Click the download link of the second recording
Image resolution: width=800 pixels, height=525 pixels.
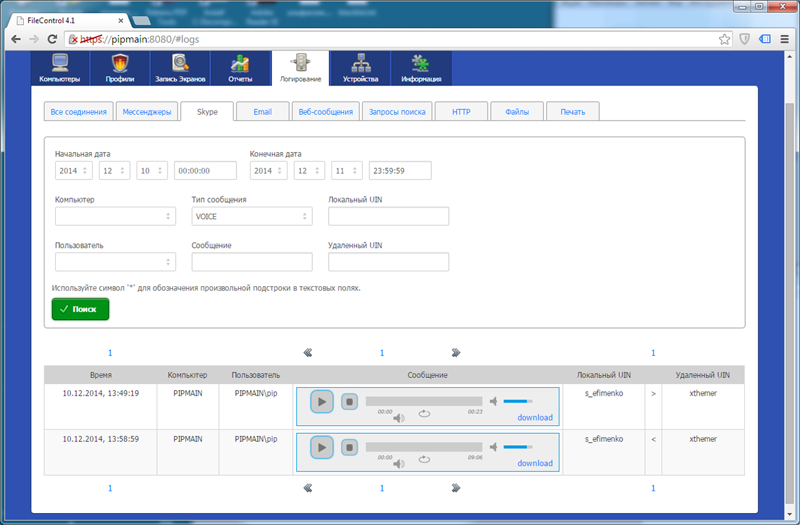click(534, 463)
